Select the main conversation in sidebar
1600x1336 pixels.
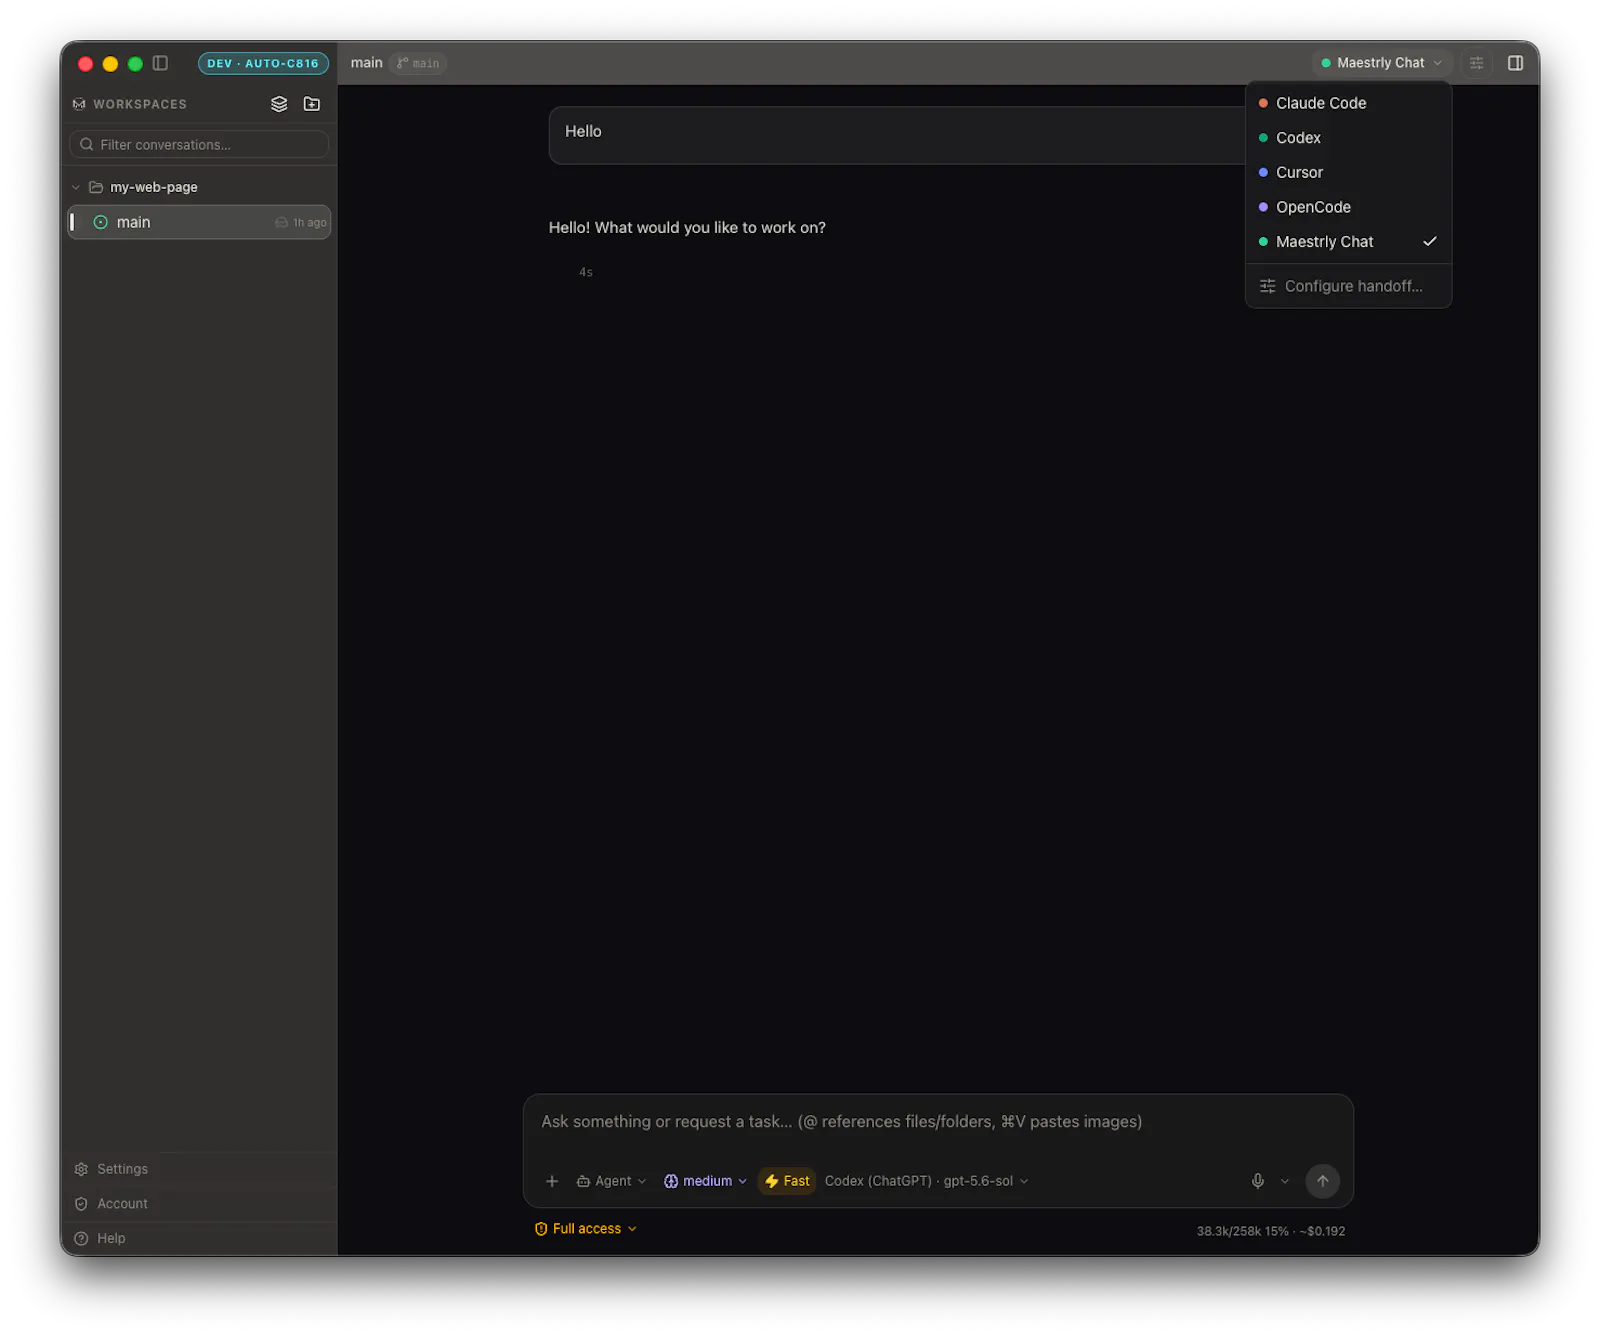tap(199, 222)
